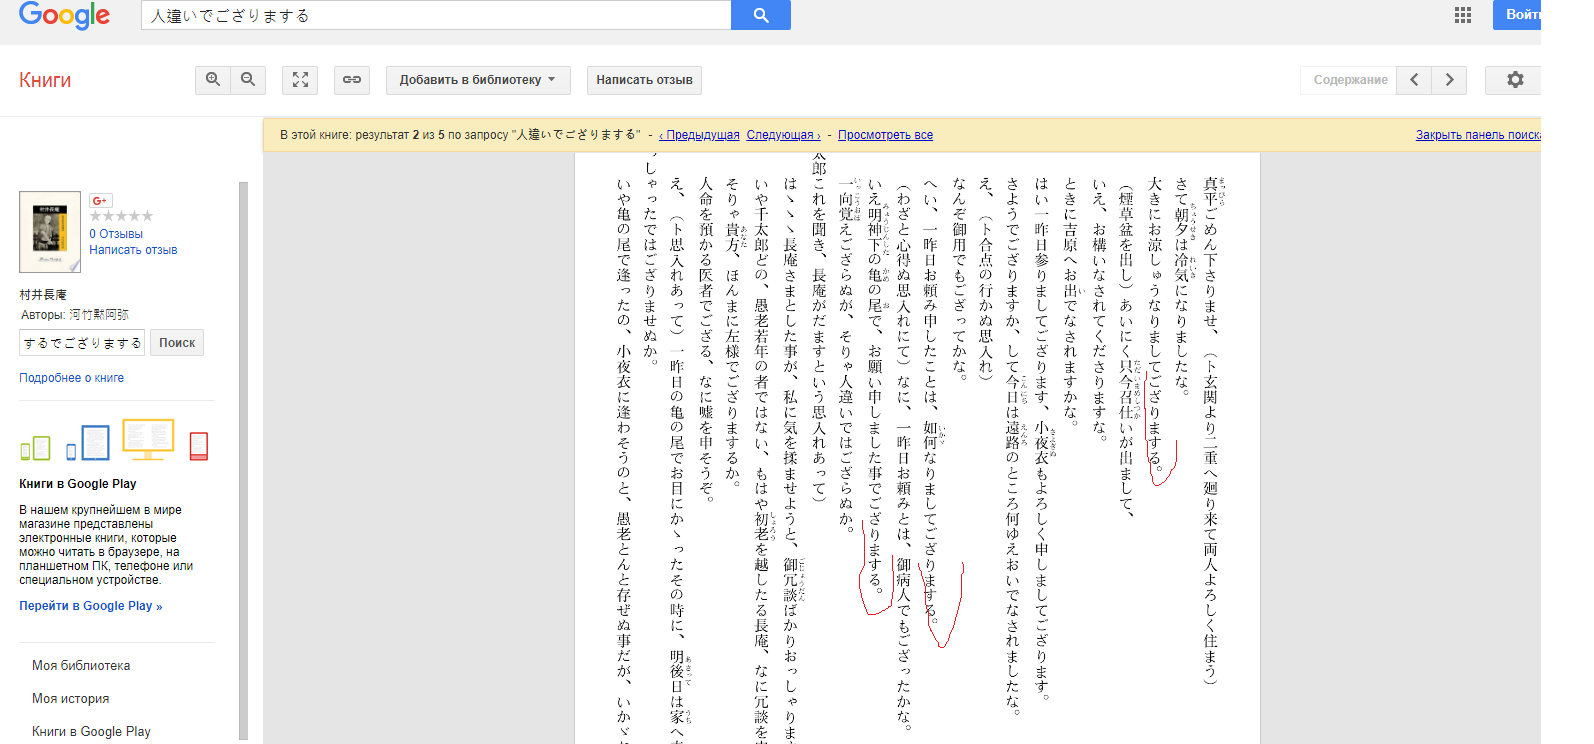Click sidebar Написать отзыв link
Screen dimensions: 1594x744
133,250
